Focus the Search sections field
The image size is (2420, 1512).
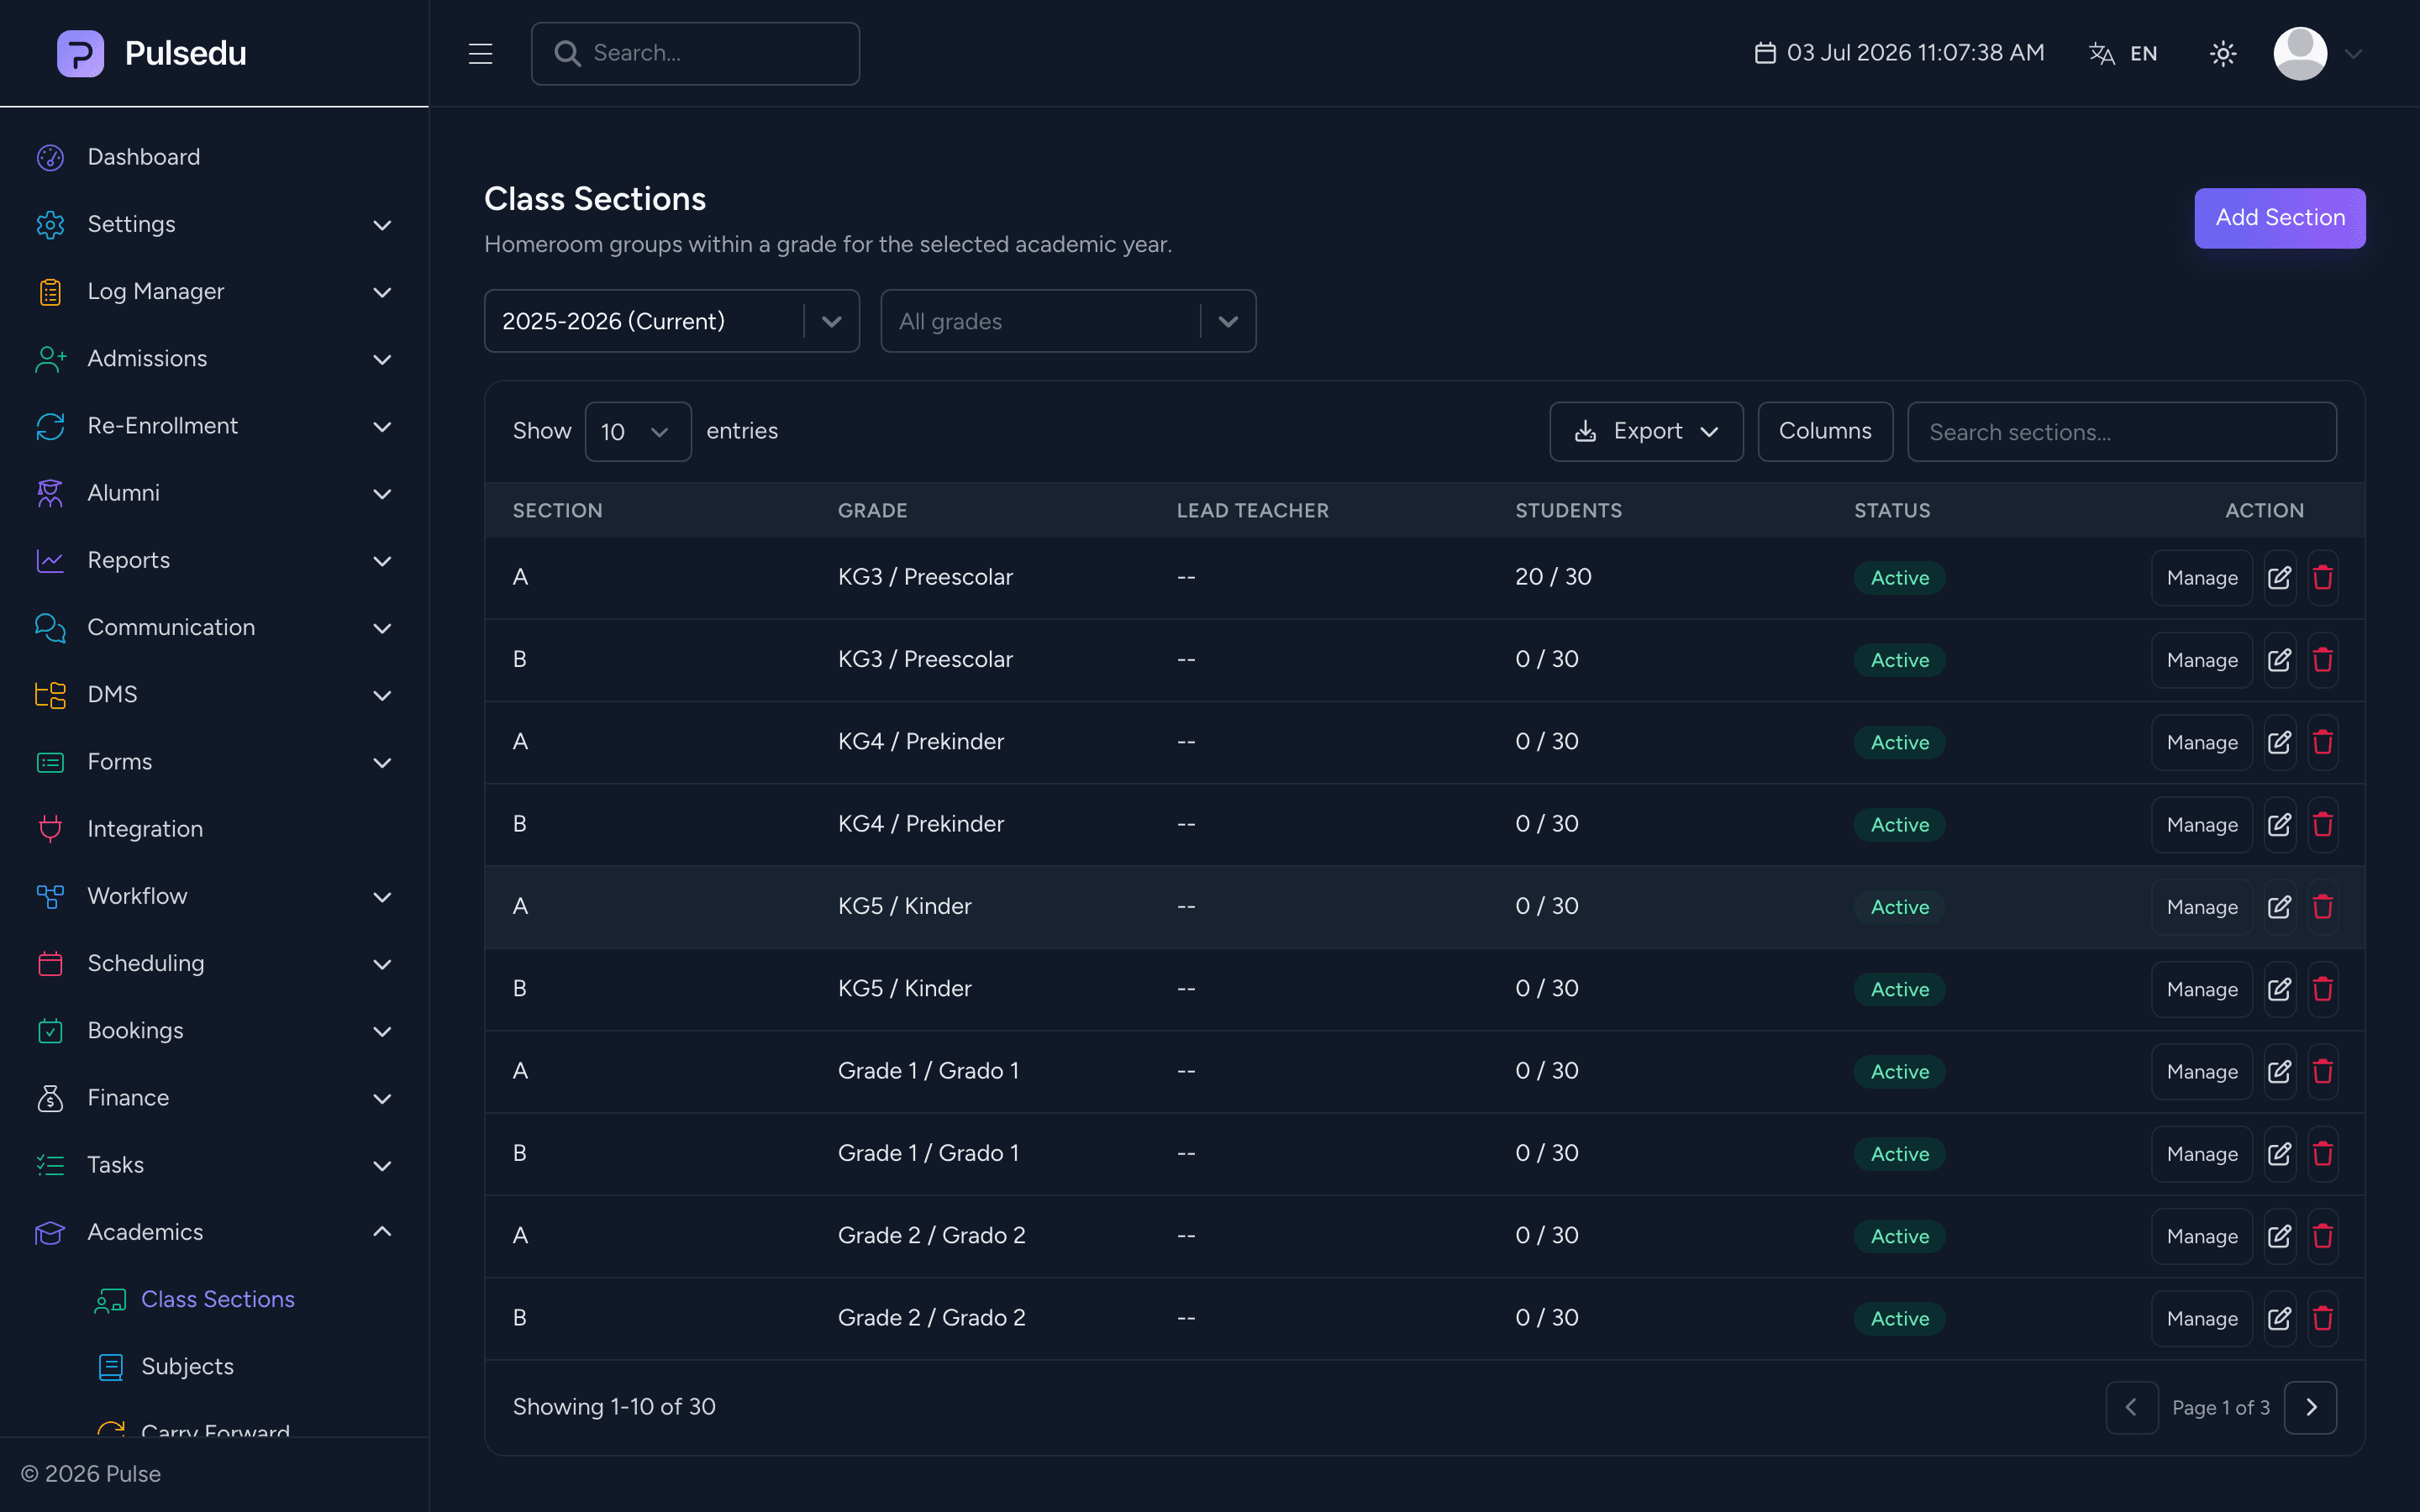[2121, 432]
